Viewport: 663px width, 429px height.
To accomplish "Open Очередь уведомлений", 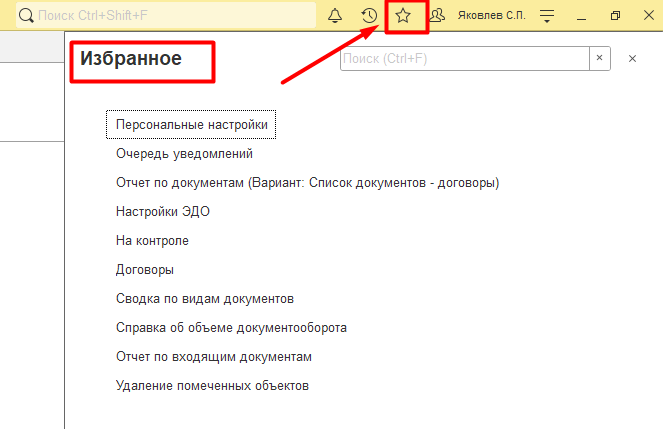I will (184, 153).
